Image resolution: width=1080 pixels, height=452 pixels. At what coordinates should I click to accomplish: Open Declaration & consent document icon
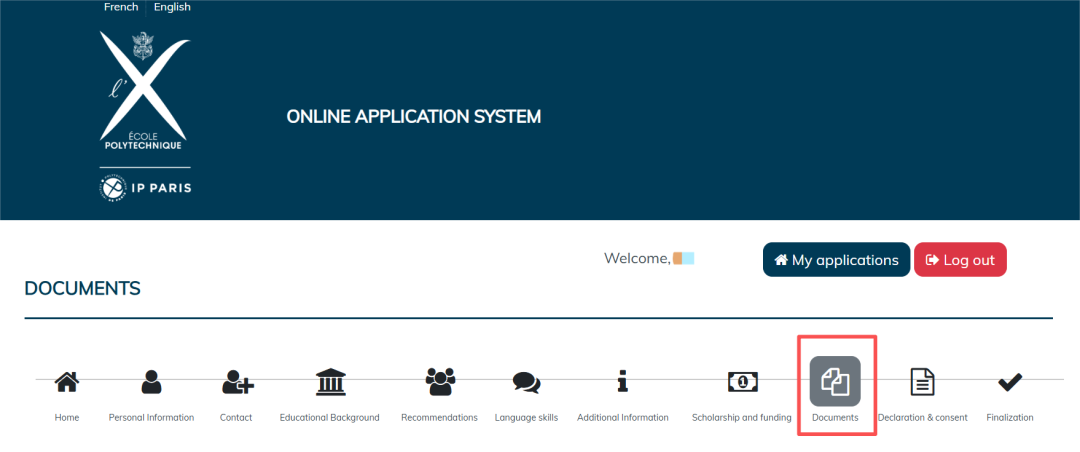pos(922,381)
